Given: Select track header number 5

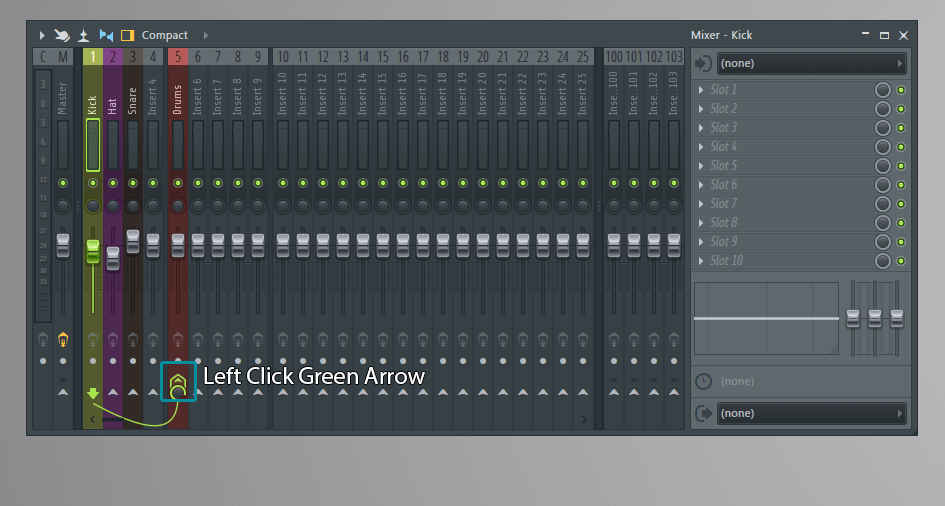Looking at the screenshot, I should (177, 57).
